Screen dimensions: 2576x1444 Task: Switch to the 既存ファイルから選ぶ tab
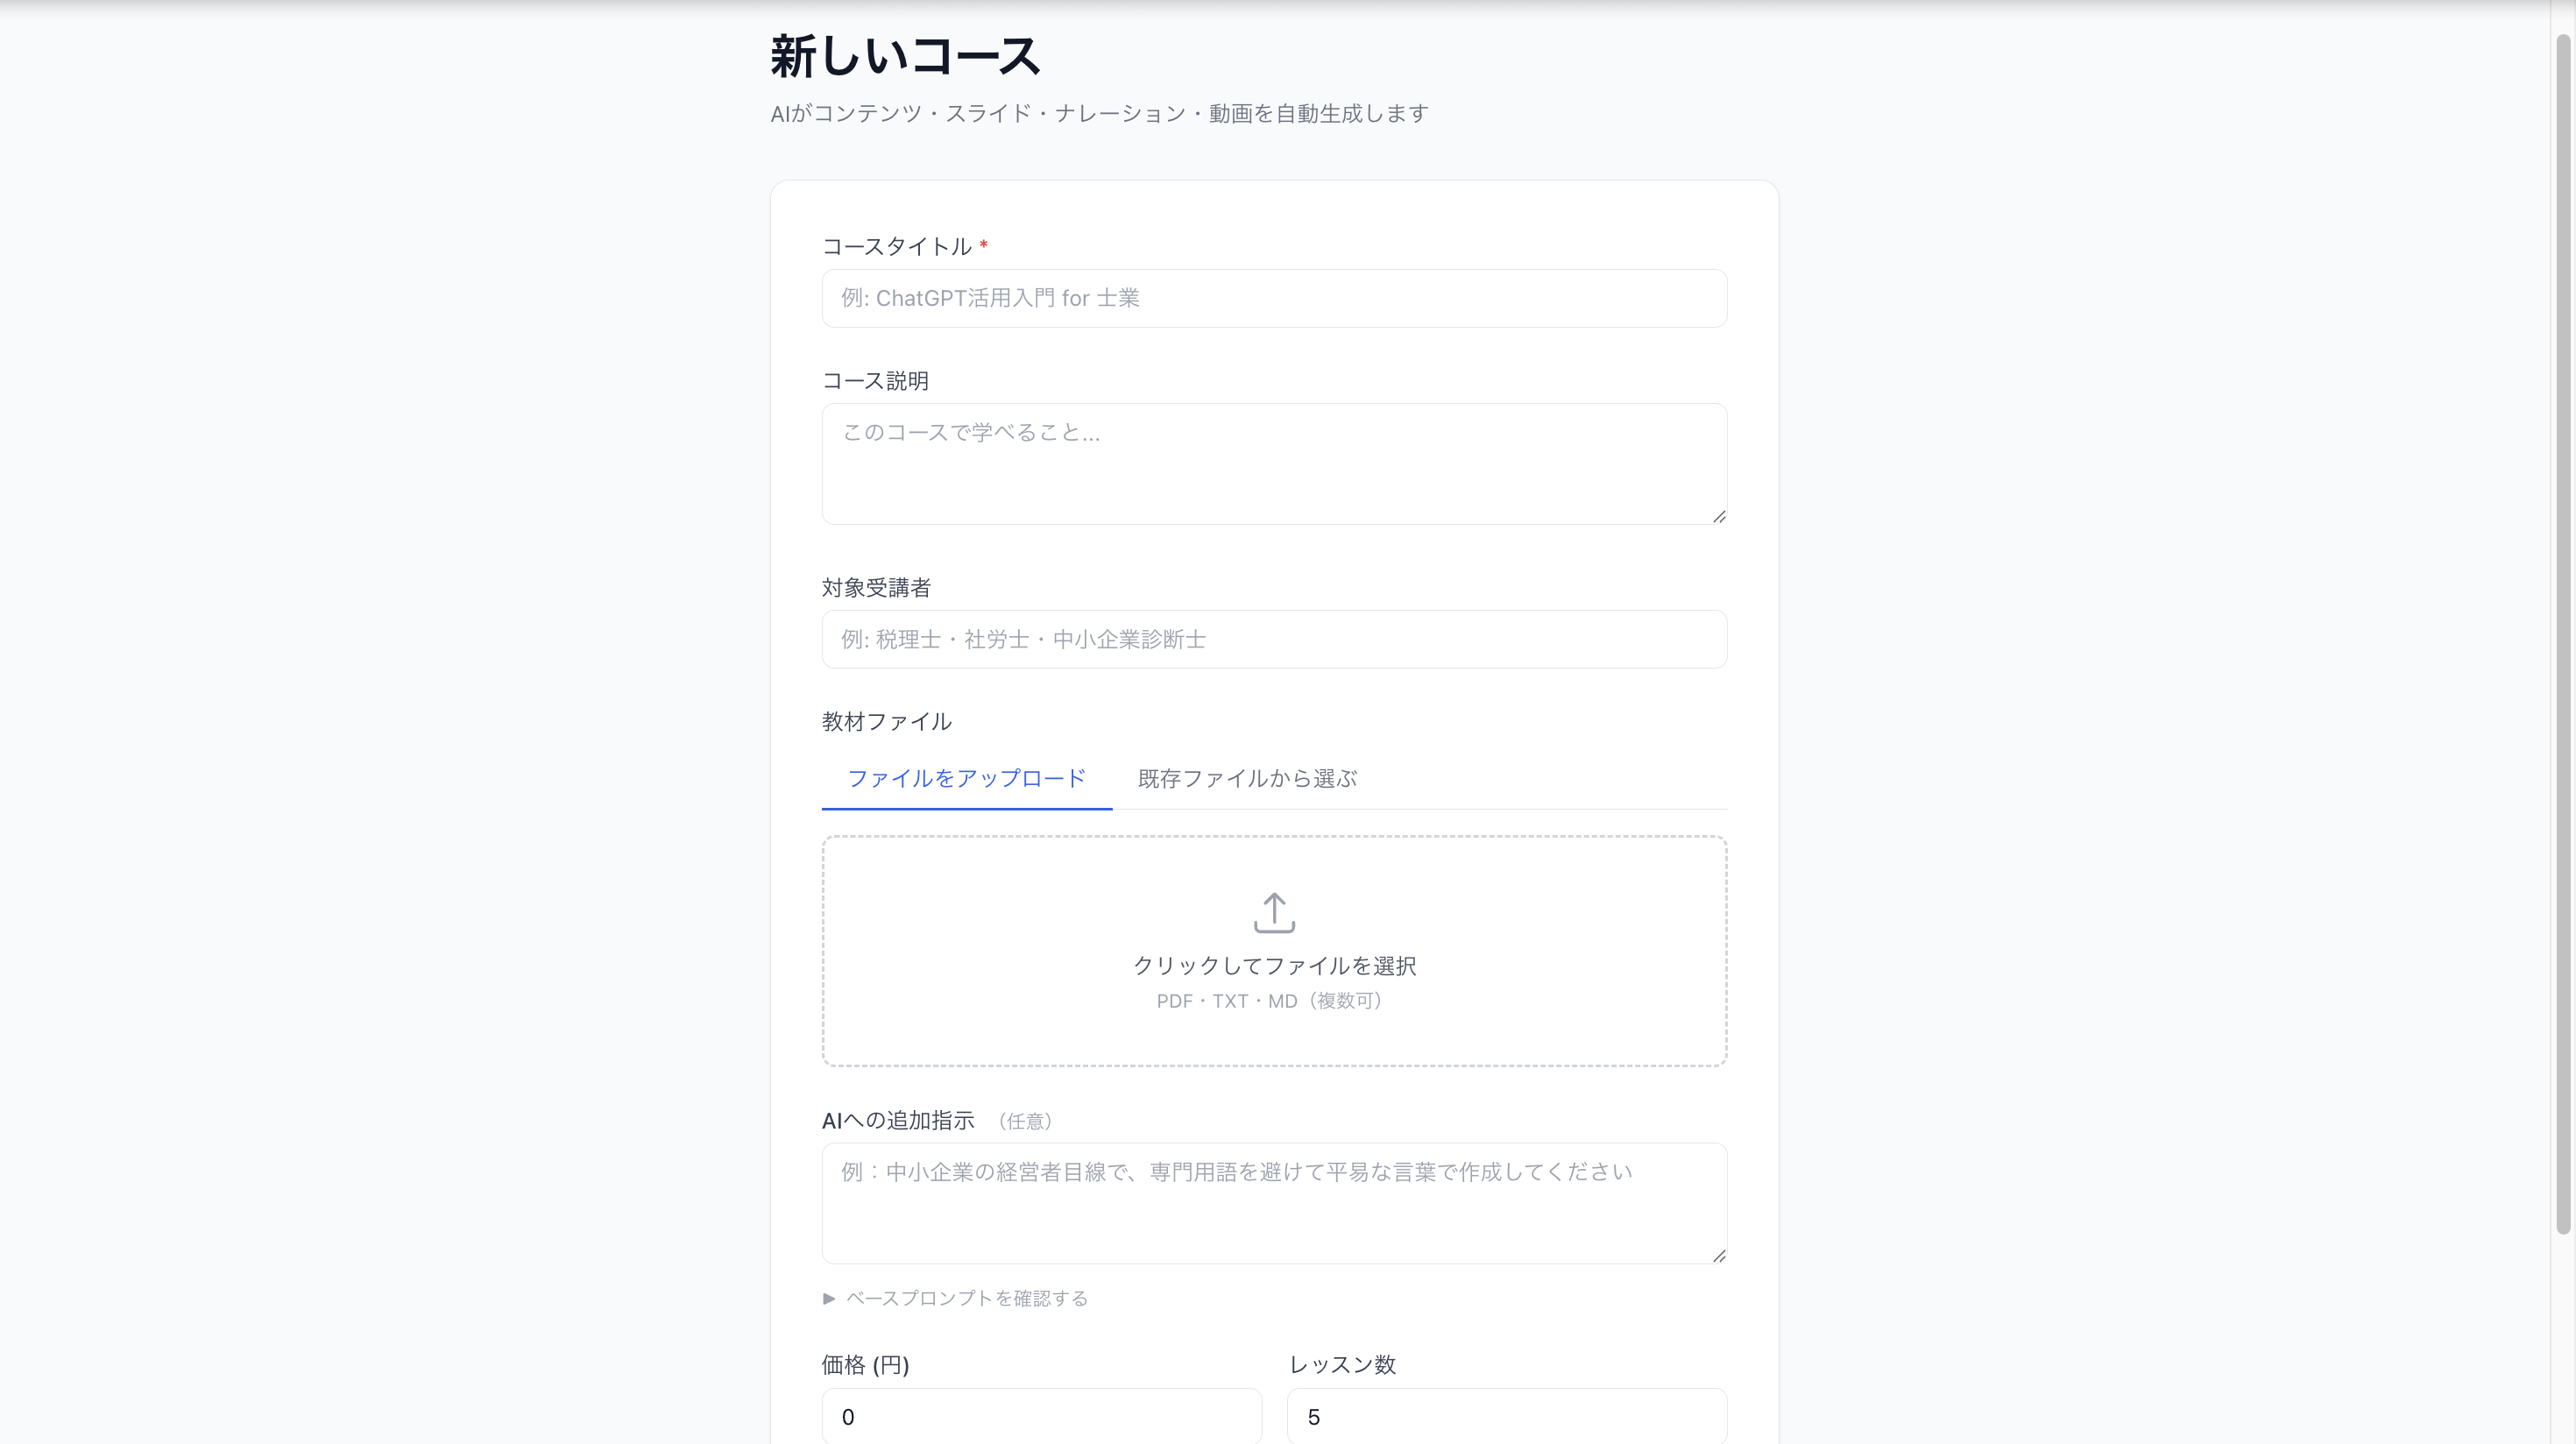click(x=1245, y=779)
